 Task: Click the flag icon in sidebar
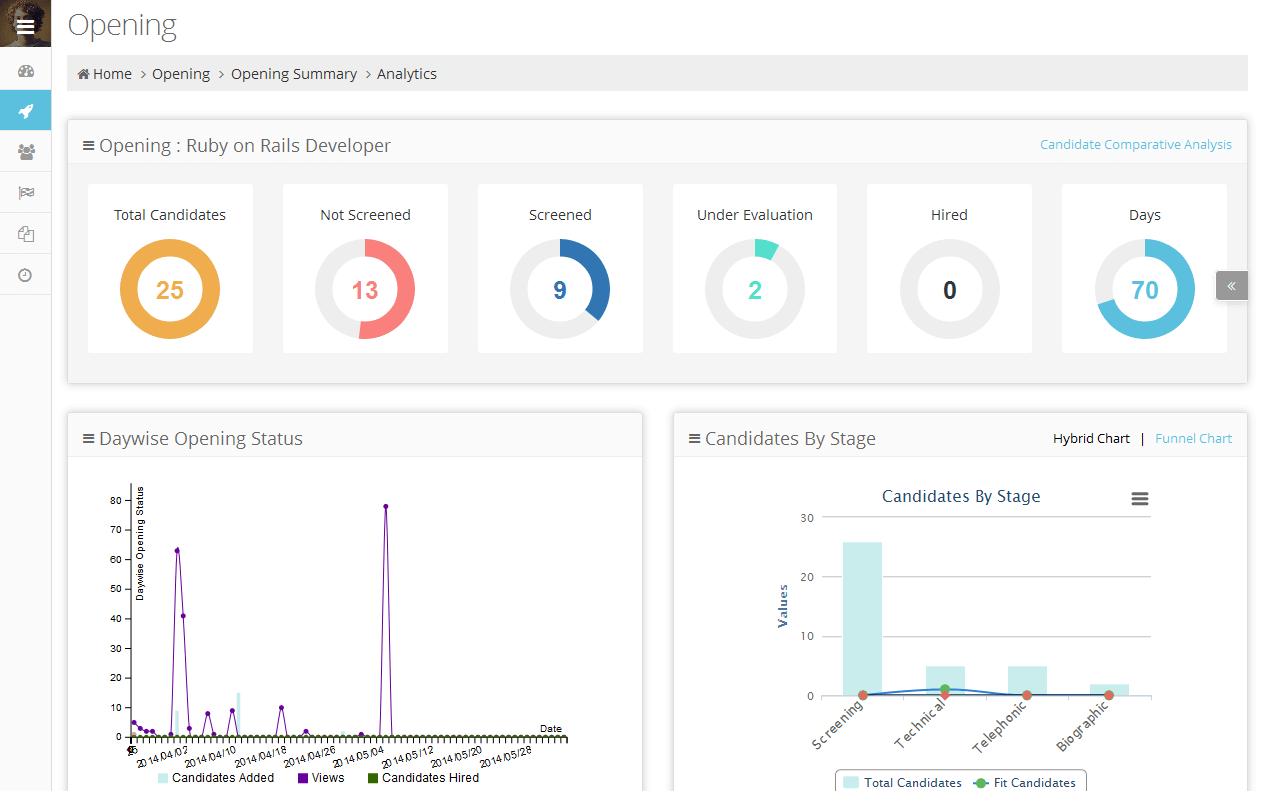tap(26, 193)
